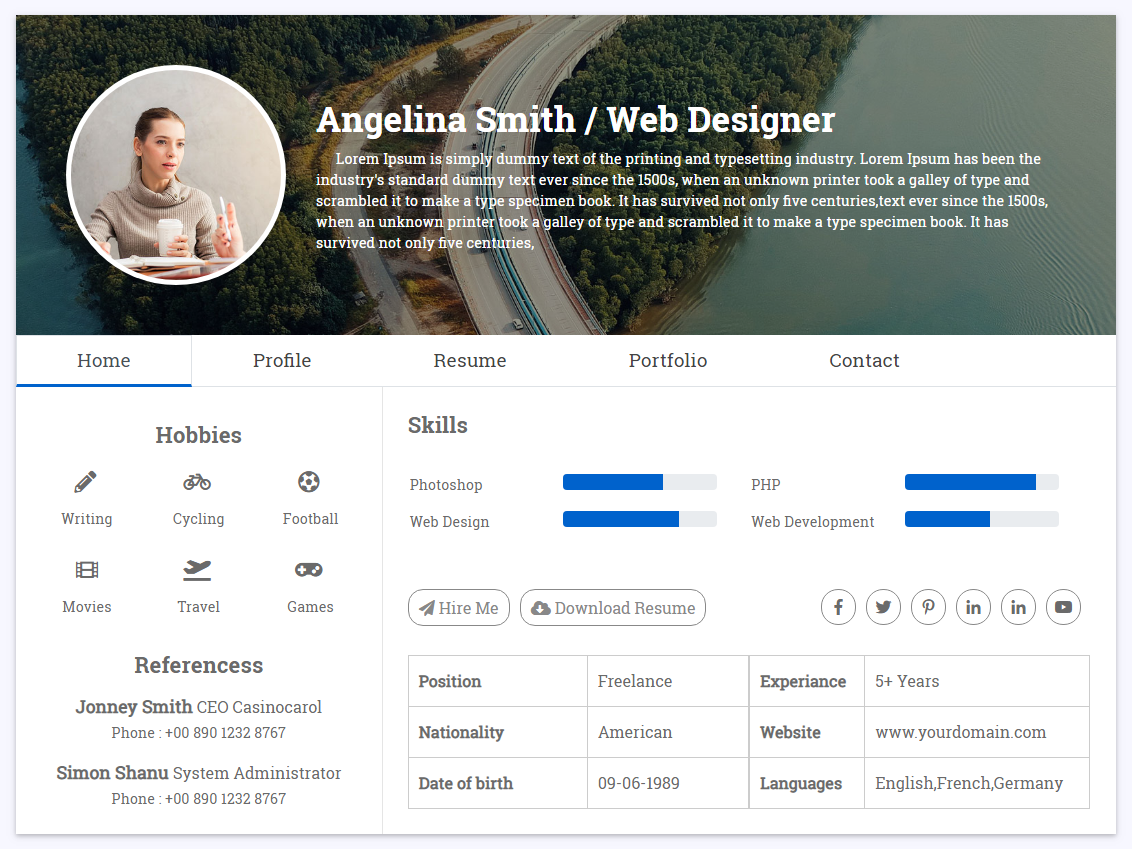Click Jonney Smith reference name

click(134, 707)
